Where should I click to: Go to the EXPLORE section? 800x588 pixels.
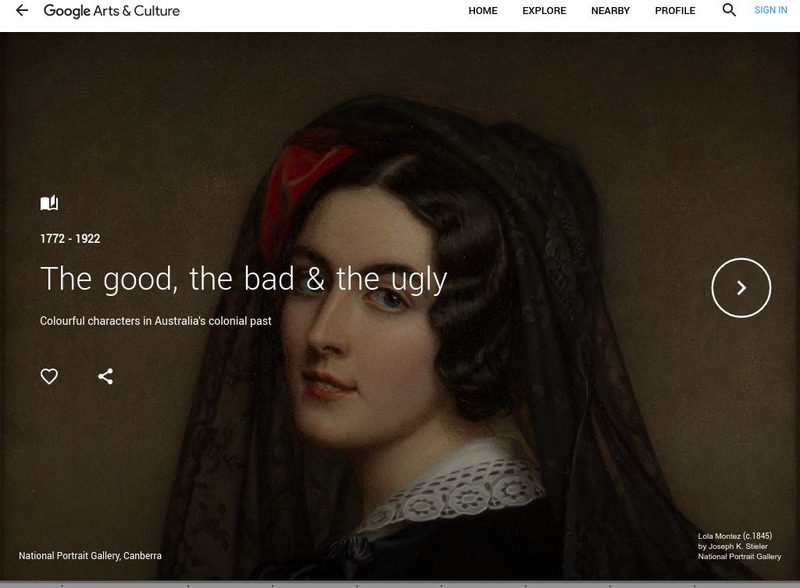click(544, 11)
